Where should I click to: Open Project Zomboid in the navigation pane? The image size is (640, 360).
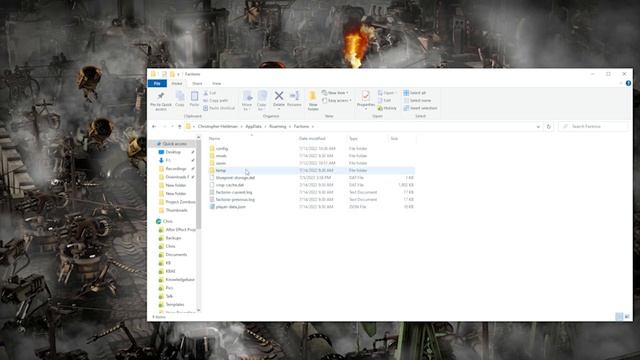click(x=180, y=202)
